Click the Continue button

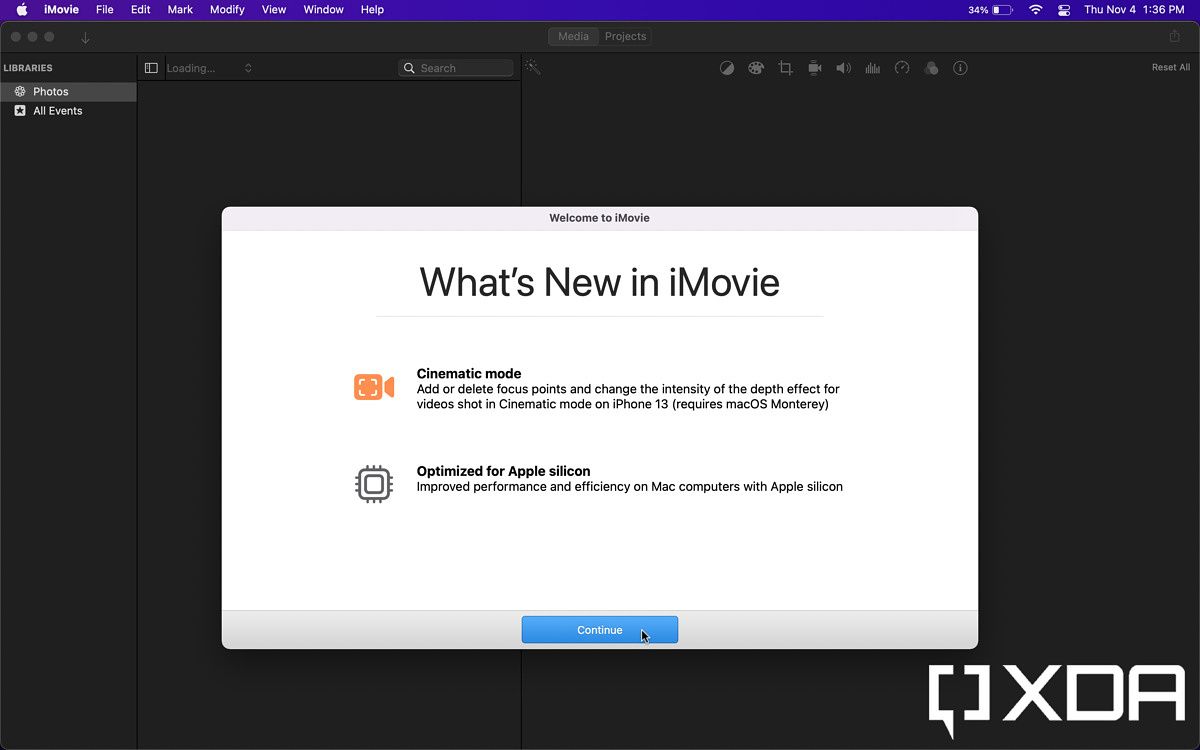(x=600, y=630)
